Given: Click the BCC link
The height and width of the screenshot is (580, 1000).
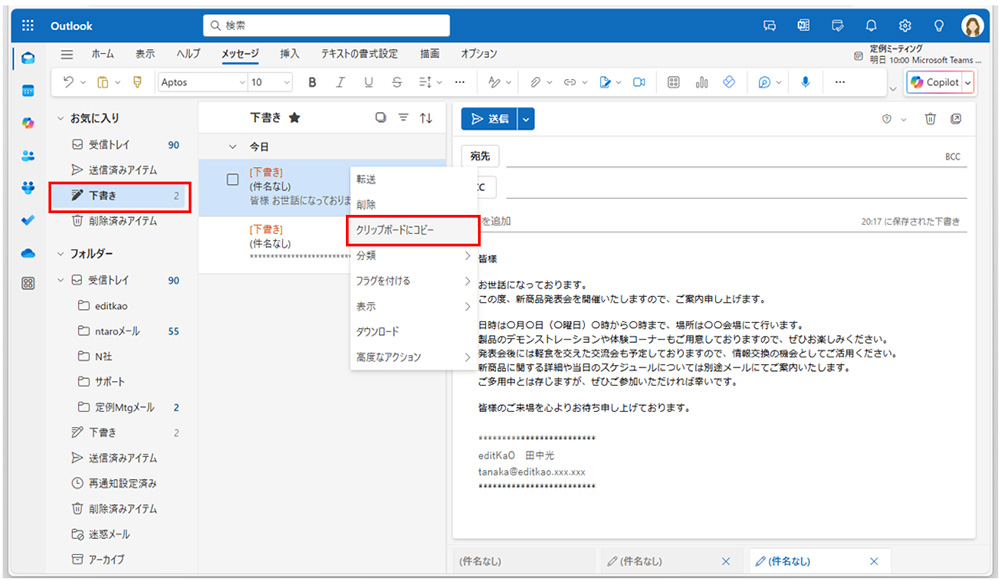Looking at the screenshot, I should 952,156.
